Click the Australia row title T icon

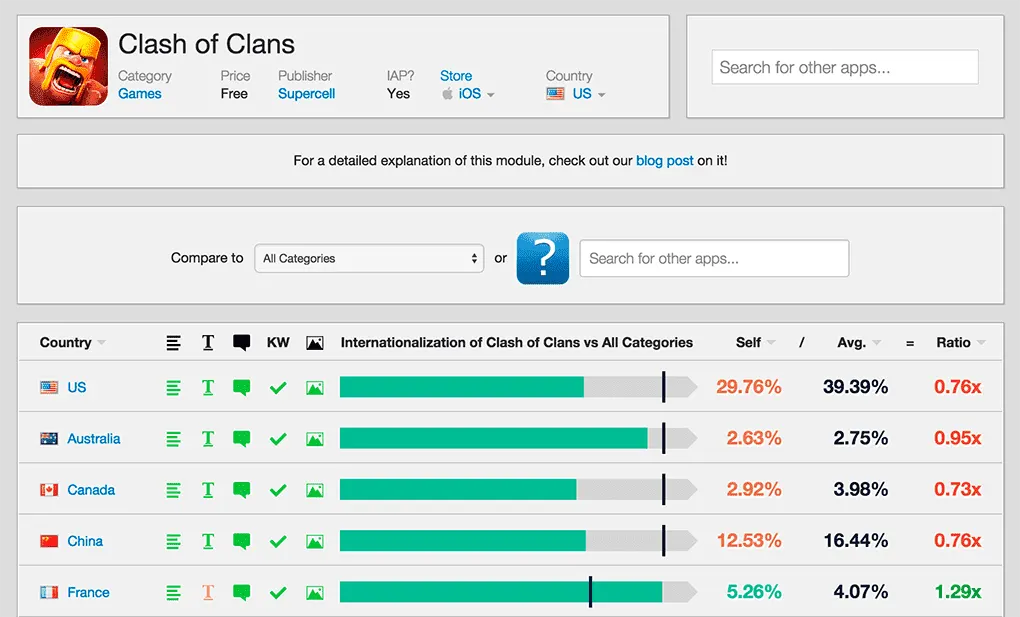208,439
